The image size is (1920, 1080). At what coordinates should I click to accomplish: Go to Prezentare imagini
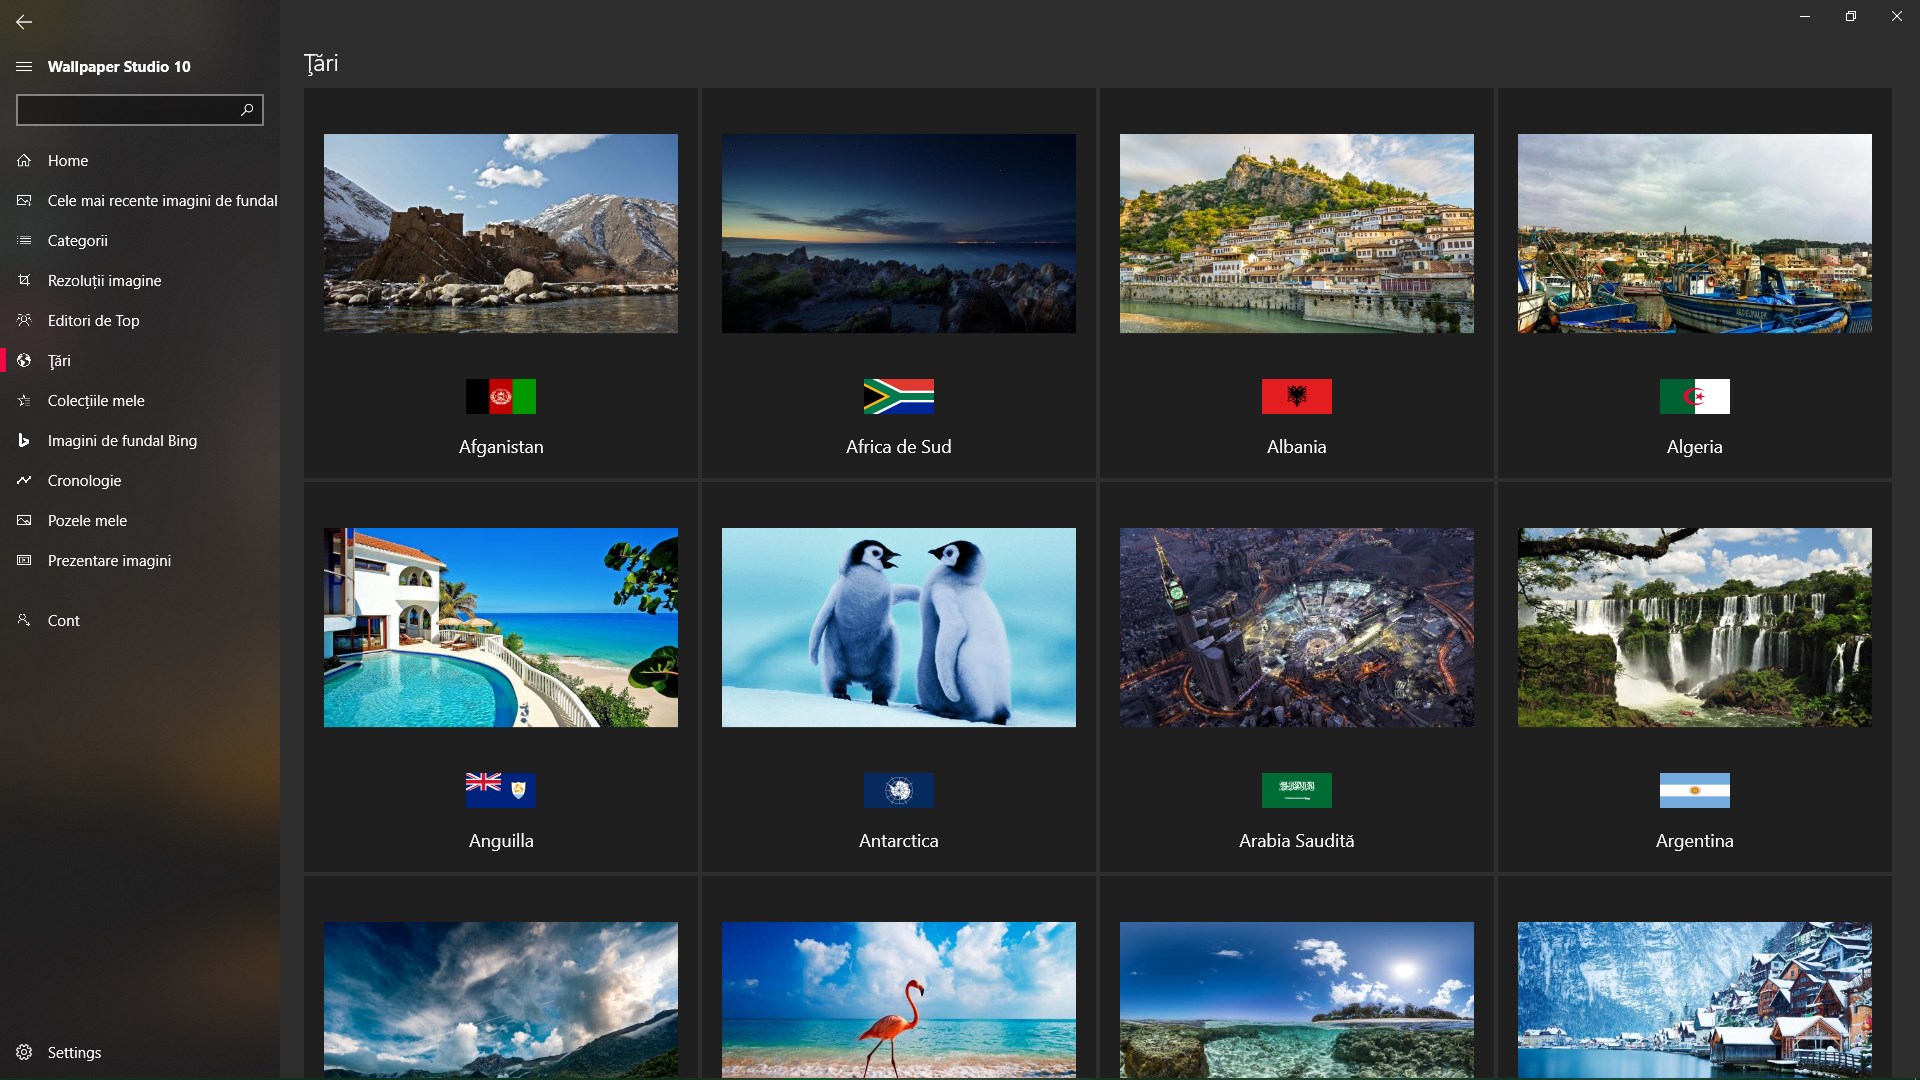[109, 560]
